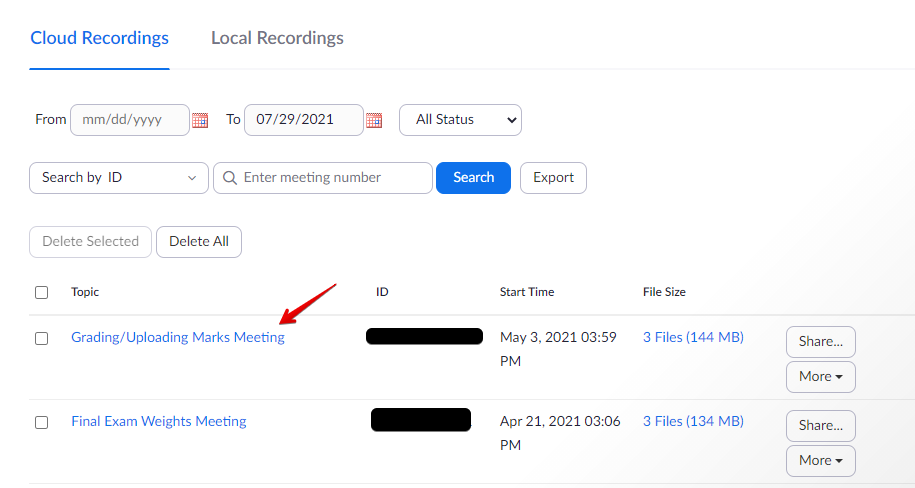The image size is (915, 488).
Task: Check the Grading/Uploading Marks Meeting row checkbox
Action: [x=41, y=338]
